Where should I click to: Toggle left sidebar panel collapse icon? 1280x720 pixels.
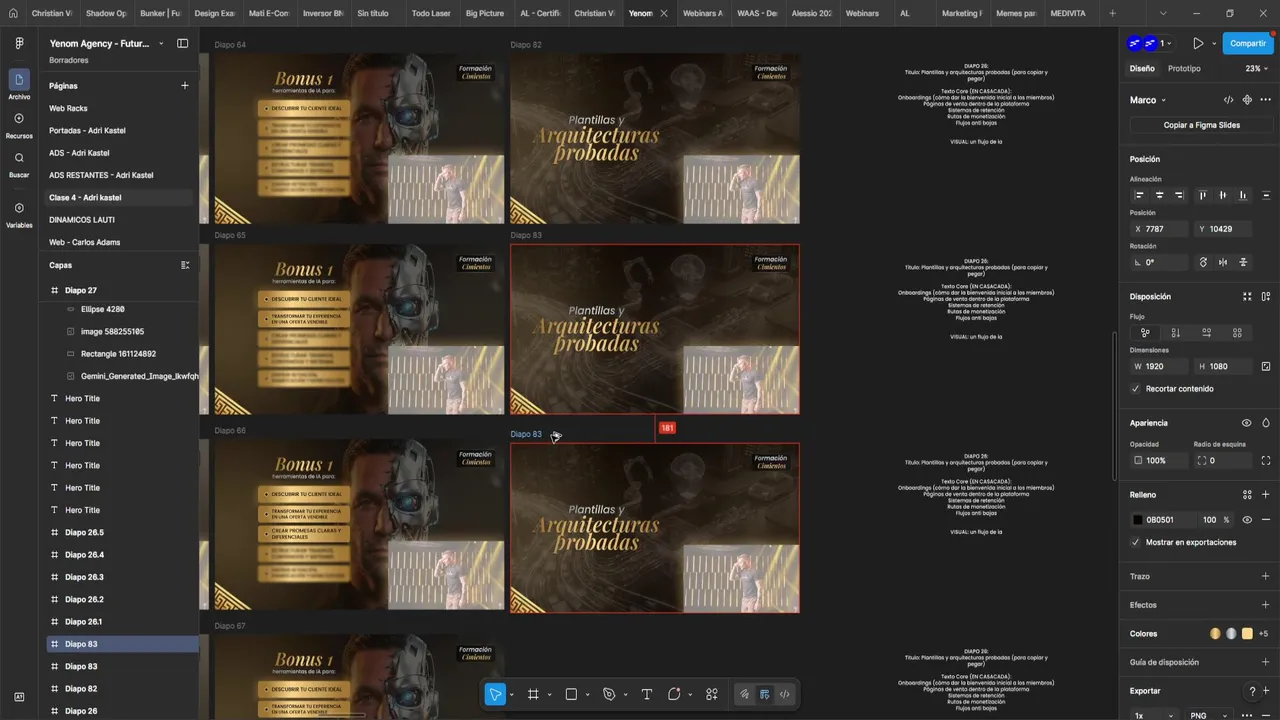182,44
